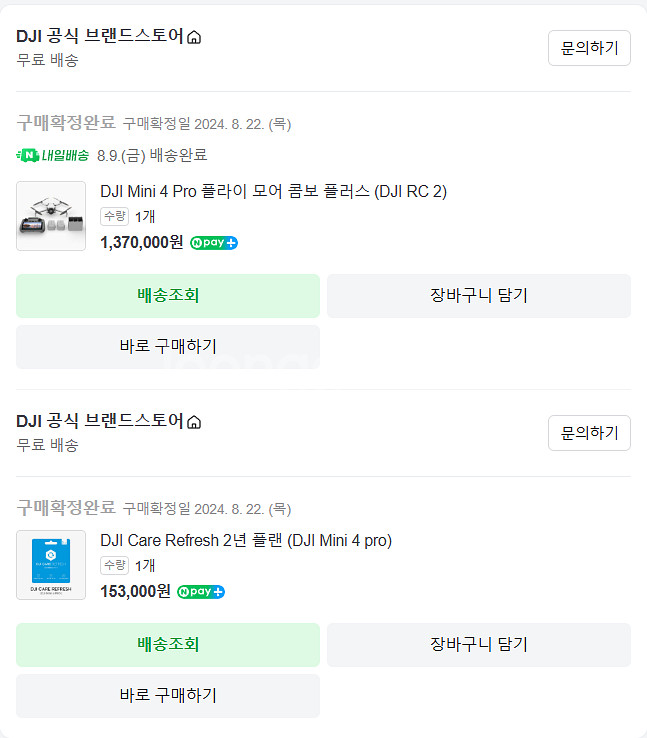Add Mini 4 Pro combo via 장바구니 담기

pos(478,295)
